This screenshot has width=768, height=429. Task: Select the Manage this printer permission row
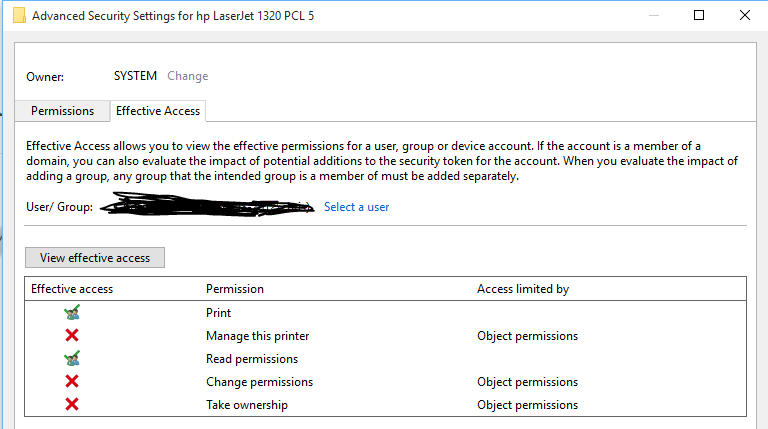click(x=257, y=336)
